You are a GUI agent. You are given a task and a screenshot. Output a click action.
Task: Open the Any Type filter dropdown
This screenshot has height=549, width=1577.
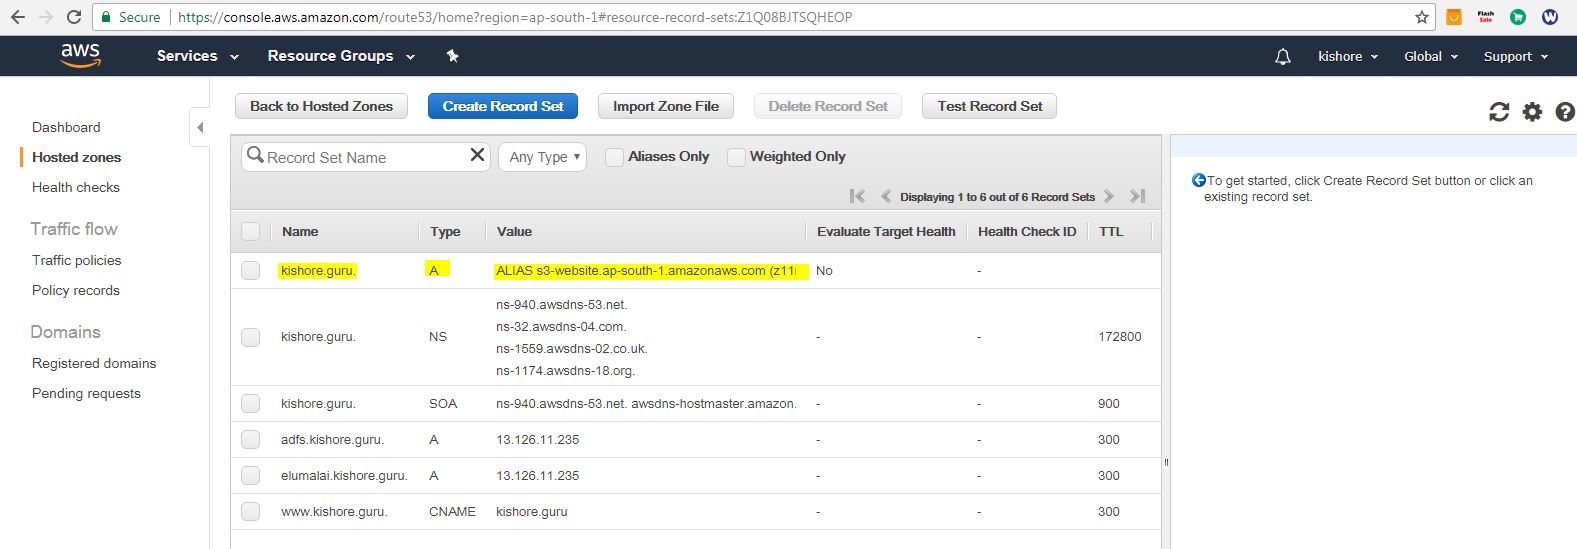point(545,157)
